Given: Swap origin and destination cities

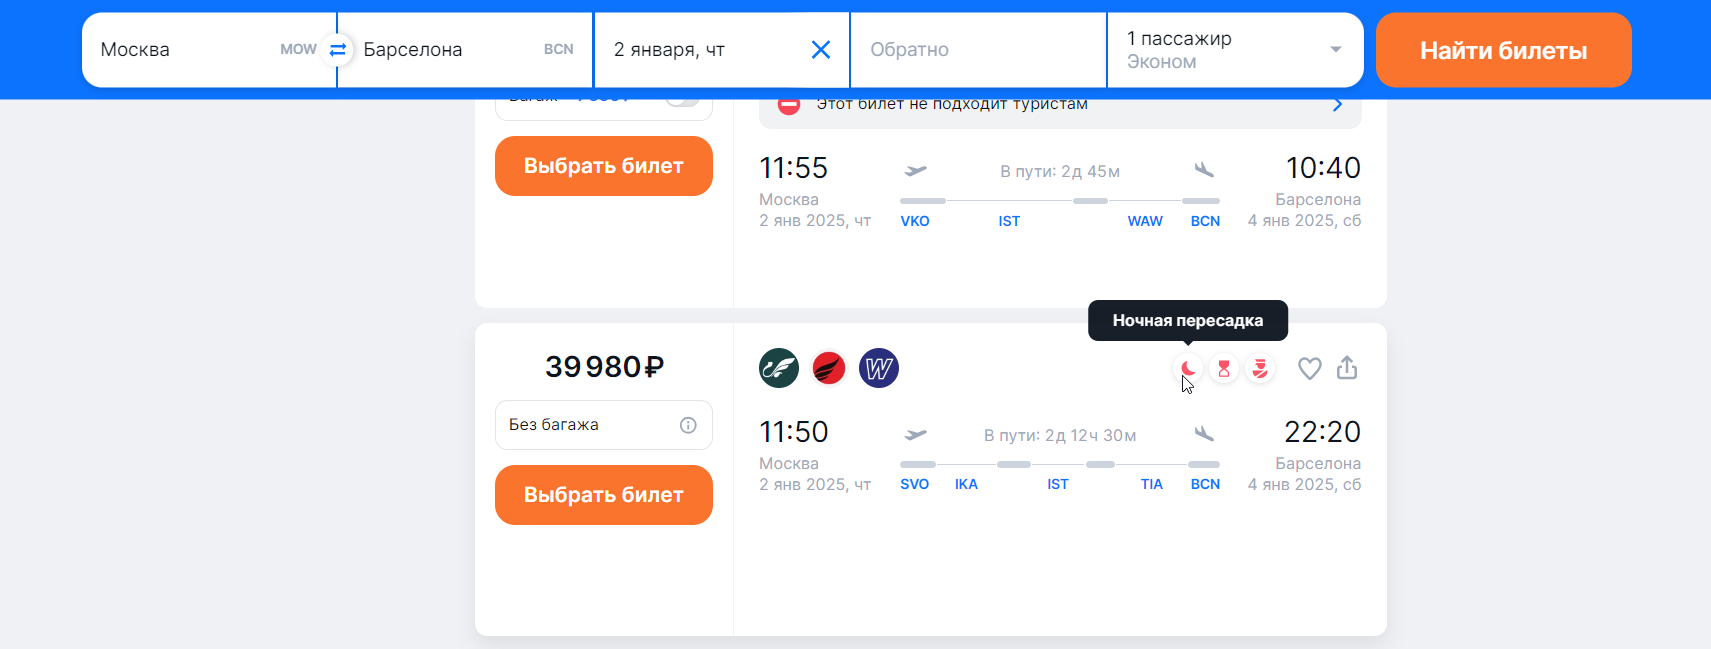Looking at the screenshot, I should point(338,49).
